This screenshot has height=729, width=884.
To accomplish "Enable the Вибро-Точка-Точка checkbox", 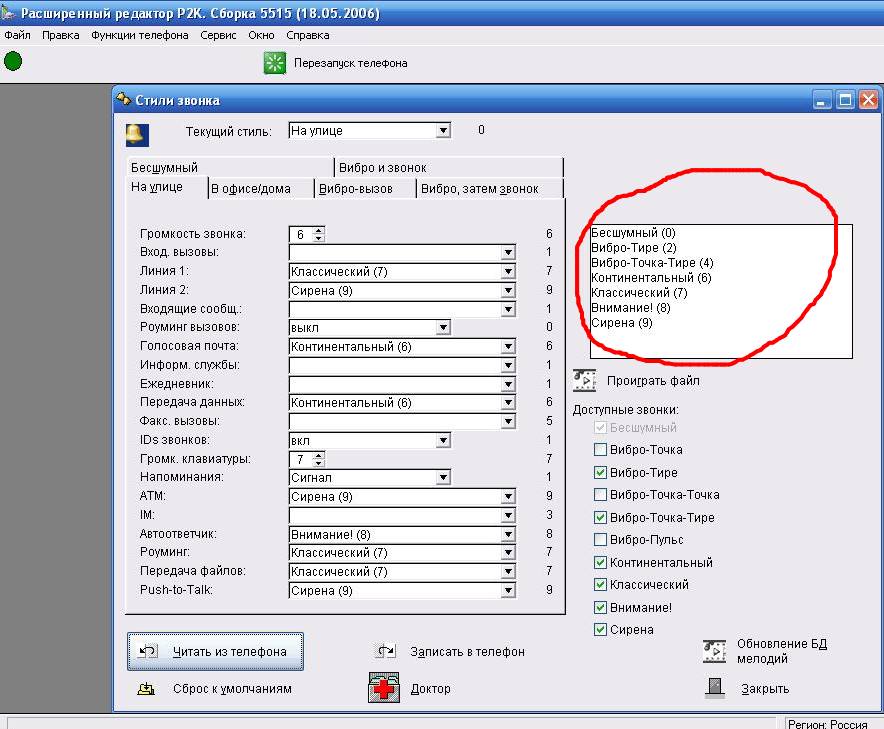I will click(600, 494).
